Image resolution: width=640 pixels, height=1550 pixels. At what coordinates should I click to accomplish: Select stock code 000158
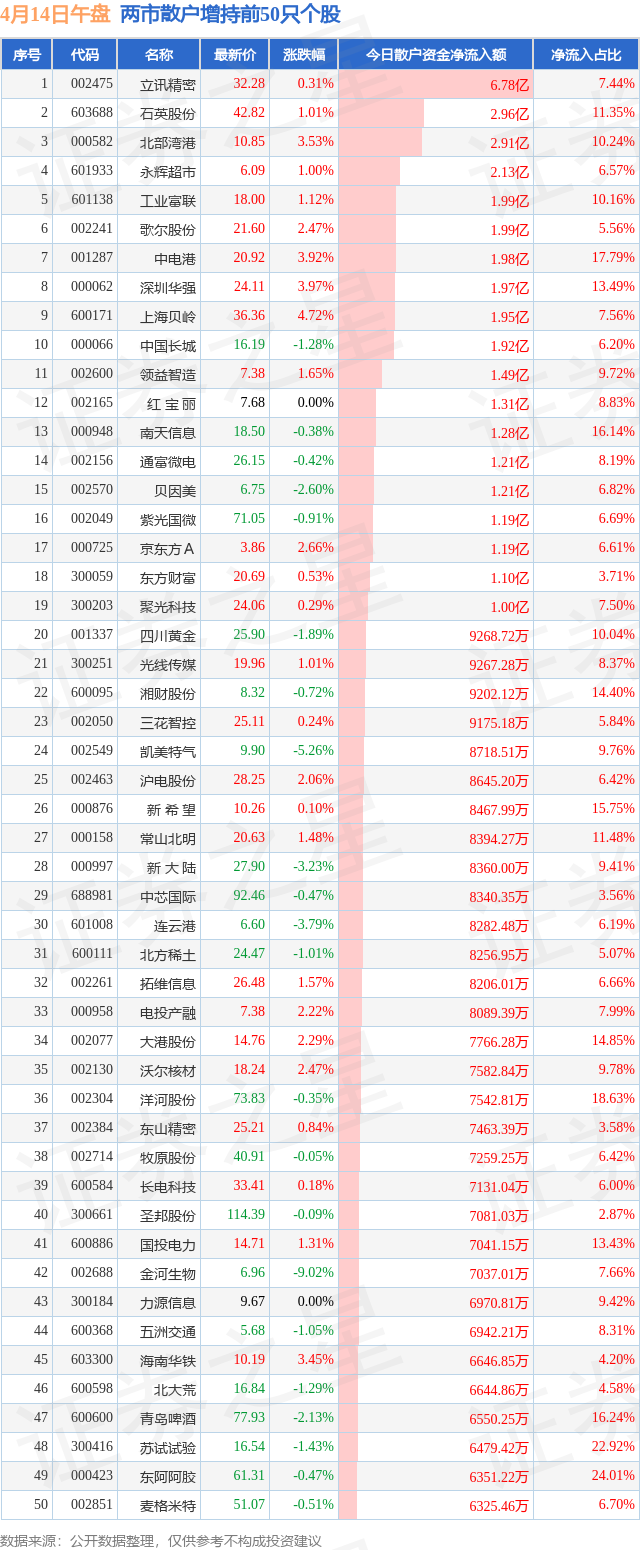92,838
